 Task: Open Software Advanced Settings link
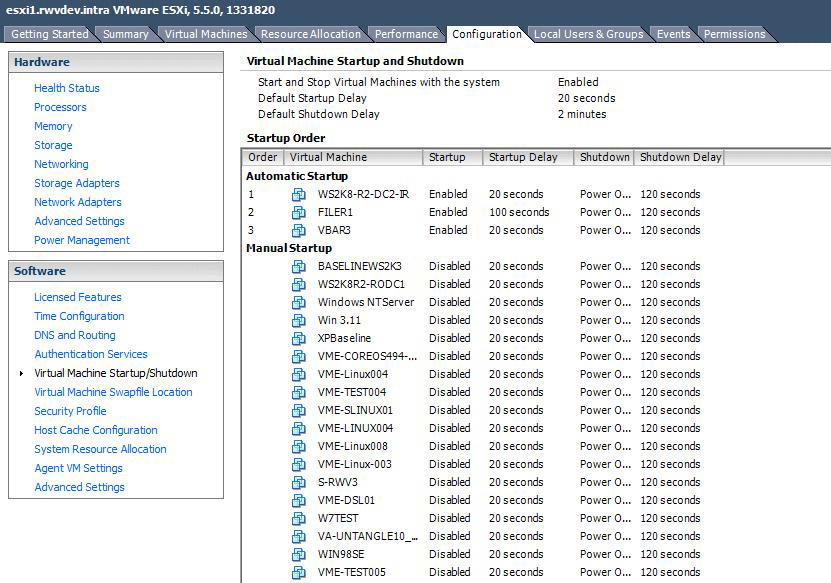[x=79, y=487]
